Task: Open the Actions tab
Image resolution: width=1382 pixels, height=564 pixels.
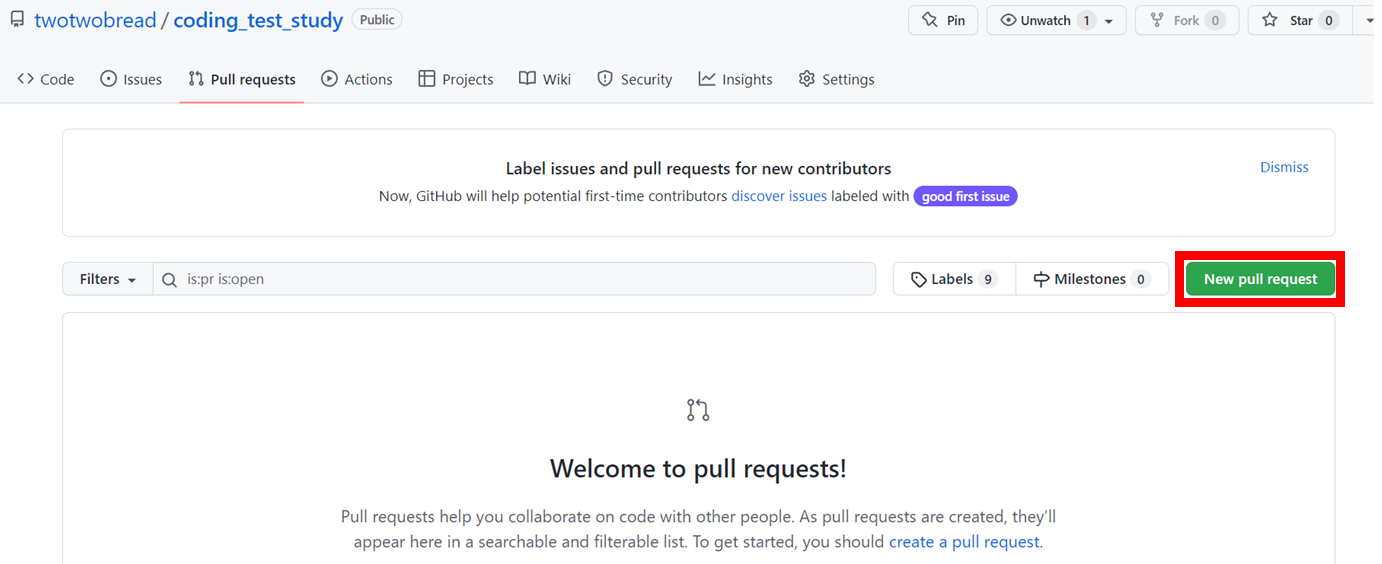Action: pyautogui.click(x=357, y=79)
